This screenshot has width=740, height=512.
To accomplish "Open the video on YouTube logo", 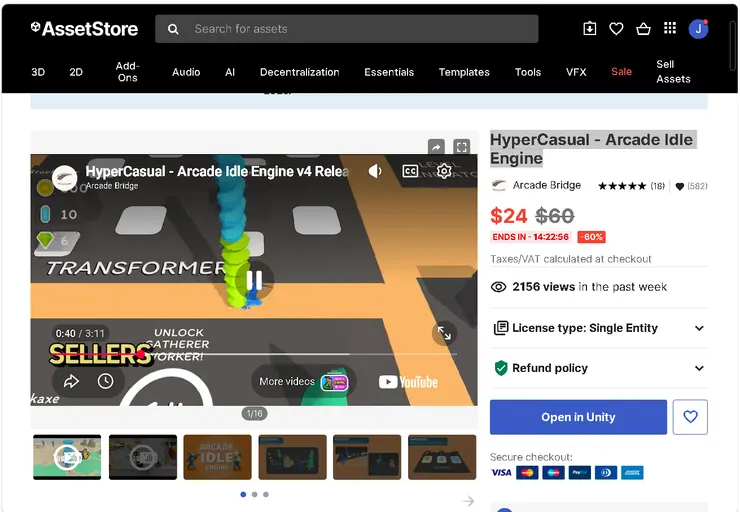I will (408, 382).
